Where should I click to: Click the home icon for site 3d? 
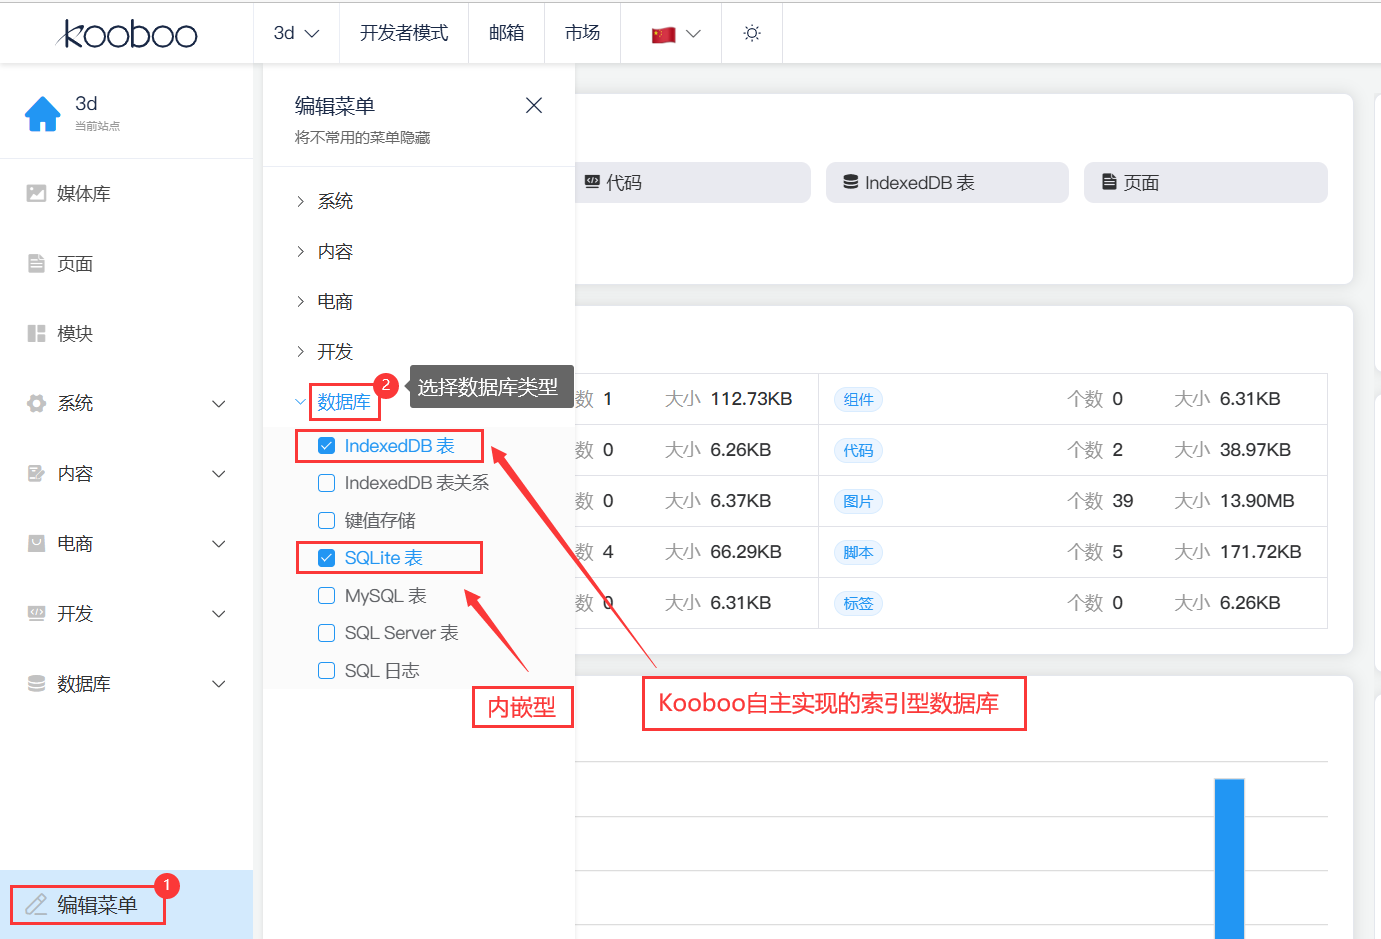tap(43, 114)
